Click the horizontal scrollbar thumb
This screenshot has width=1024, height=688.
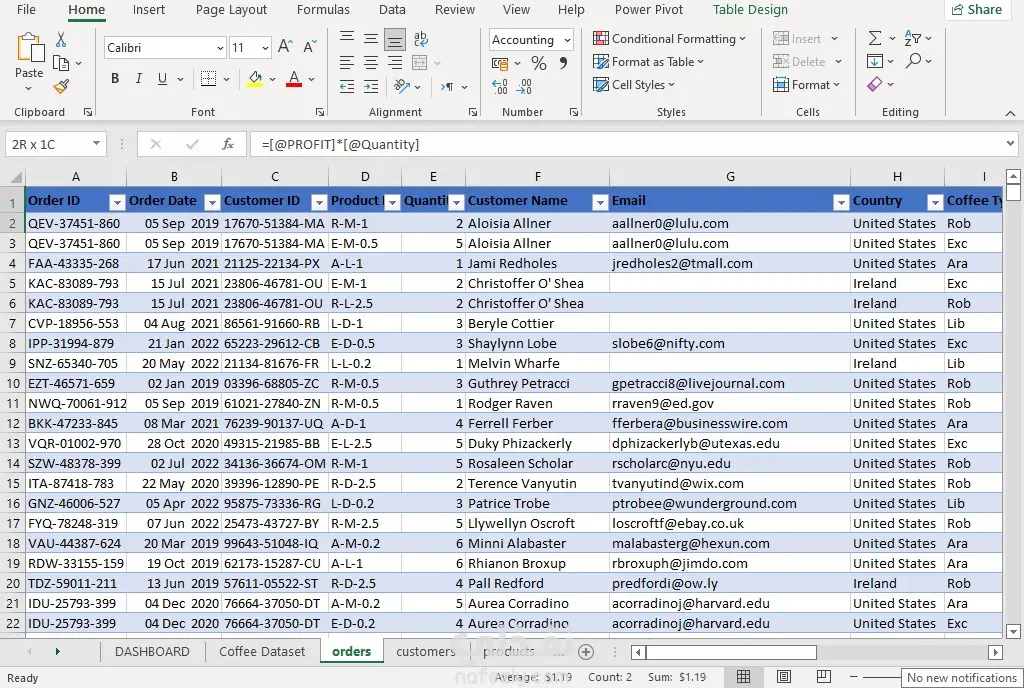731,651
